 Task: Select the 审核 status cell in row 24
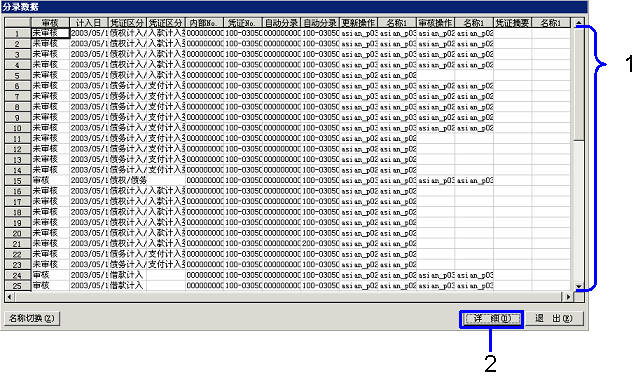[50, 276]
